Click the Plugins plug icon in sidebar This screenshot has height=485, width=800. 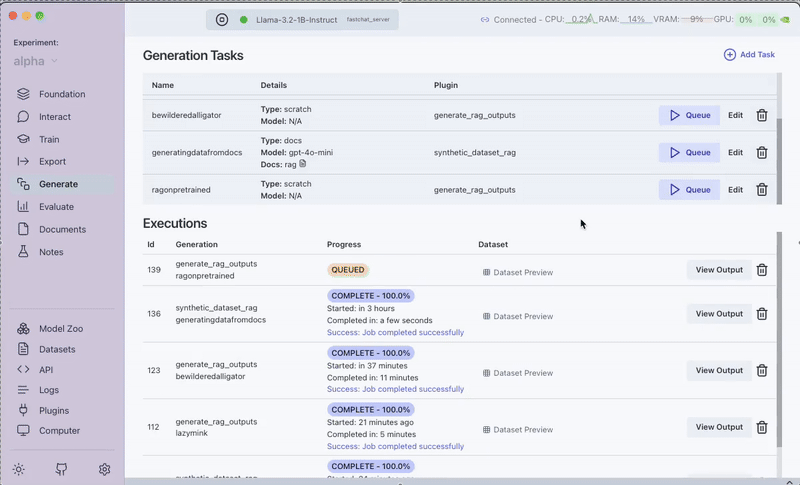pos(24,410)
